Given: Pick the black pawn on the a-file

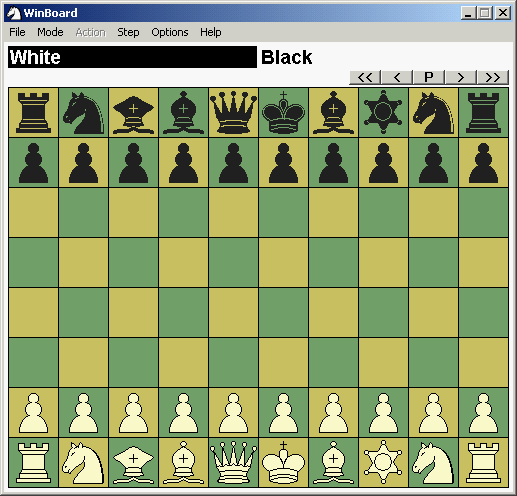Looking at the screenshot, I should click(33, 163).
